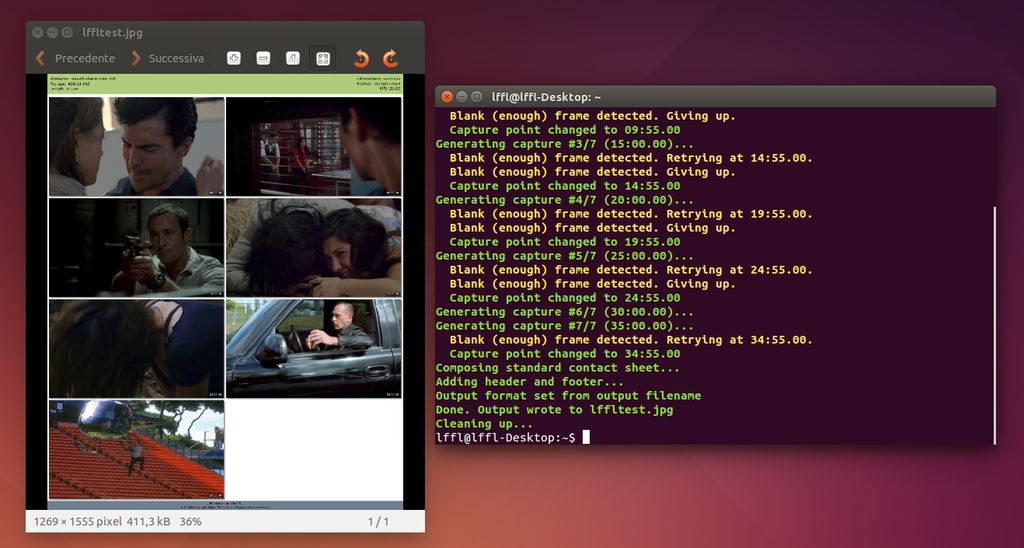This screenshot has width=1024, height=548.
Task: Show image at normal size
Action: pyautogui.click(x=293, y=58)
